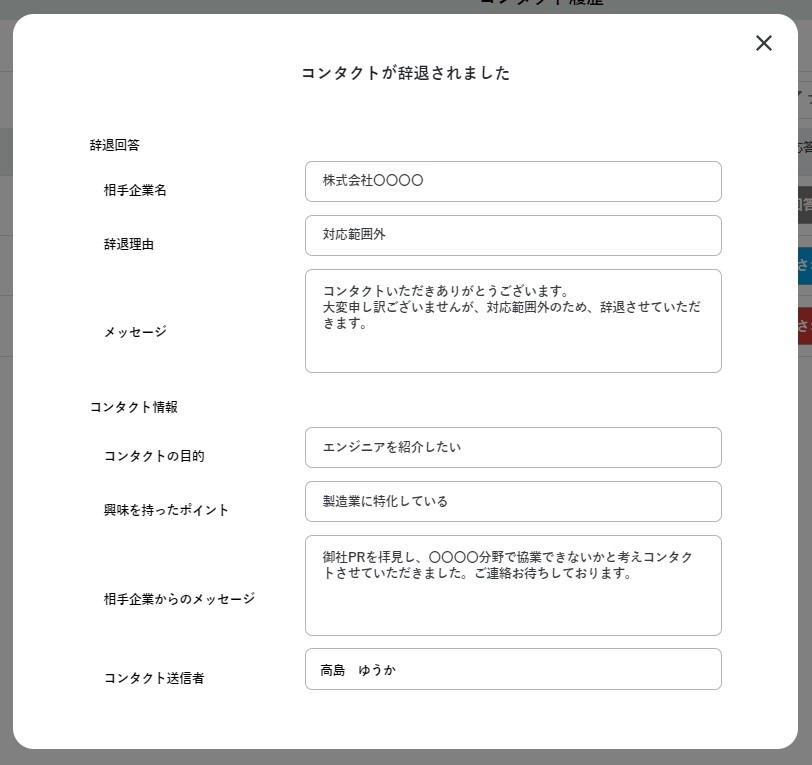812x765 pixels.
Task: Click the メッセージ text area
Action: click(x=513, y=321)
